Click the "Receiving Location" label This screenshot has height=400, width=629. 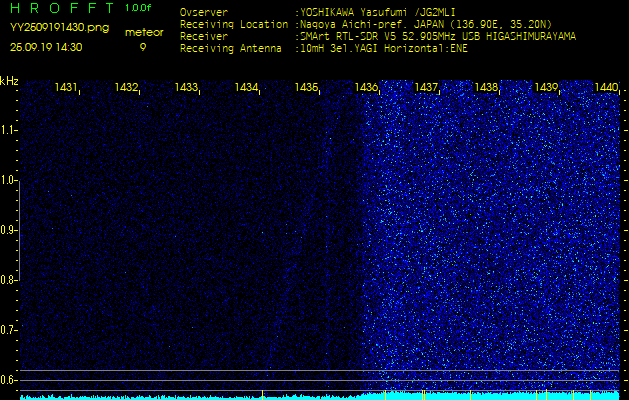point(234,24)
